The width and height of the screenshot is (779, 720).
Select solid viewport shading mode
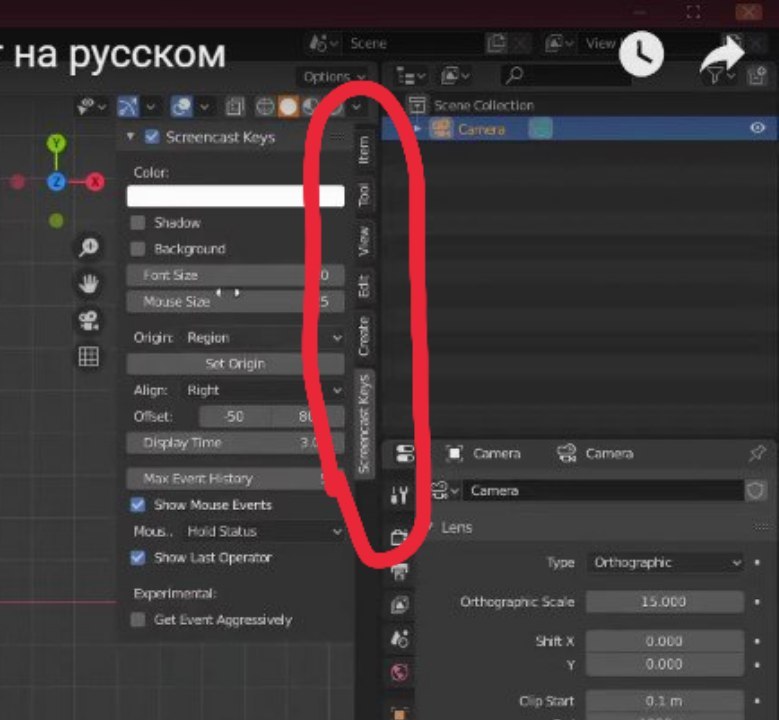[288, 106]
